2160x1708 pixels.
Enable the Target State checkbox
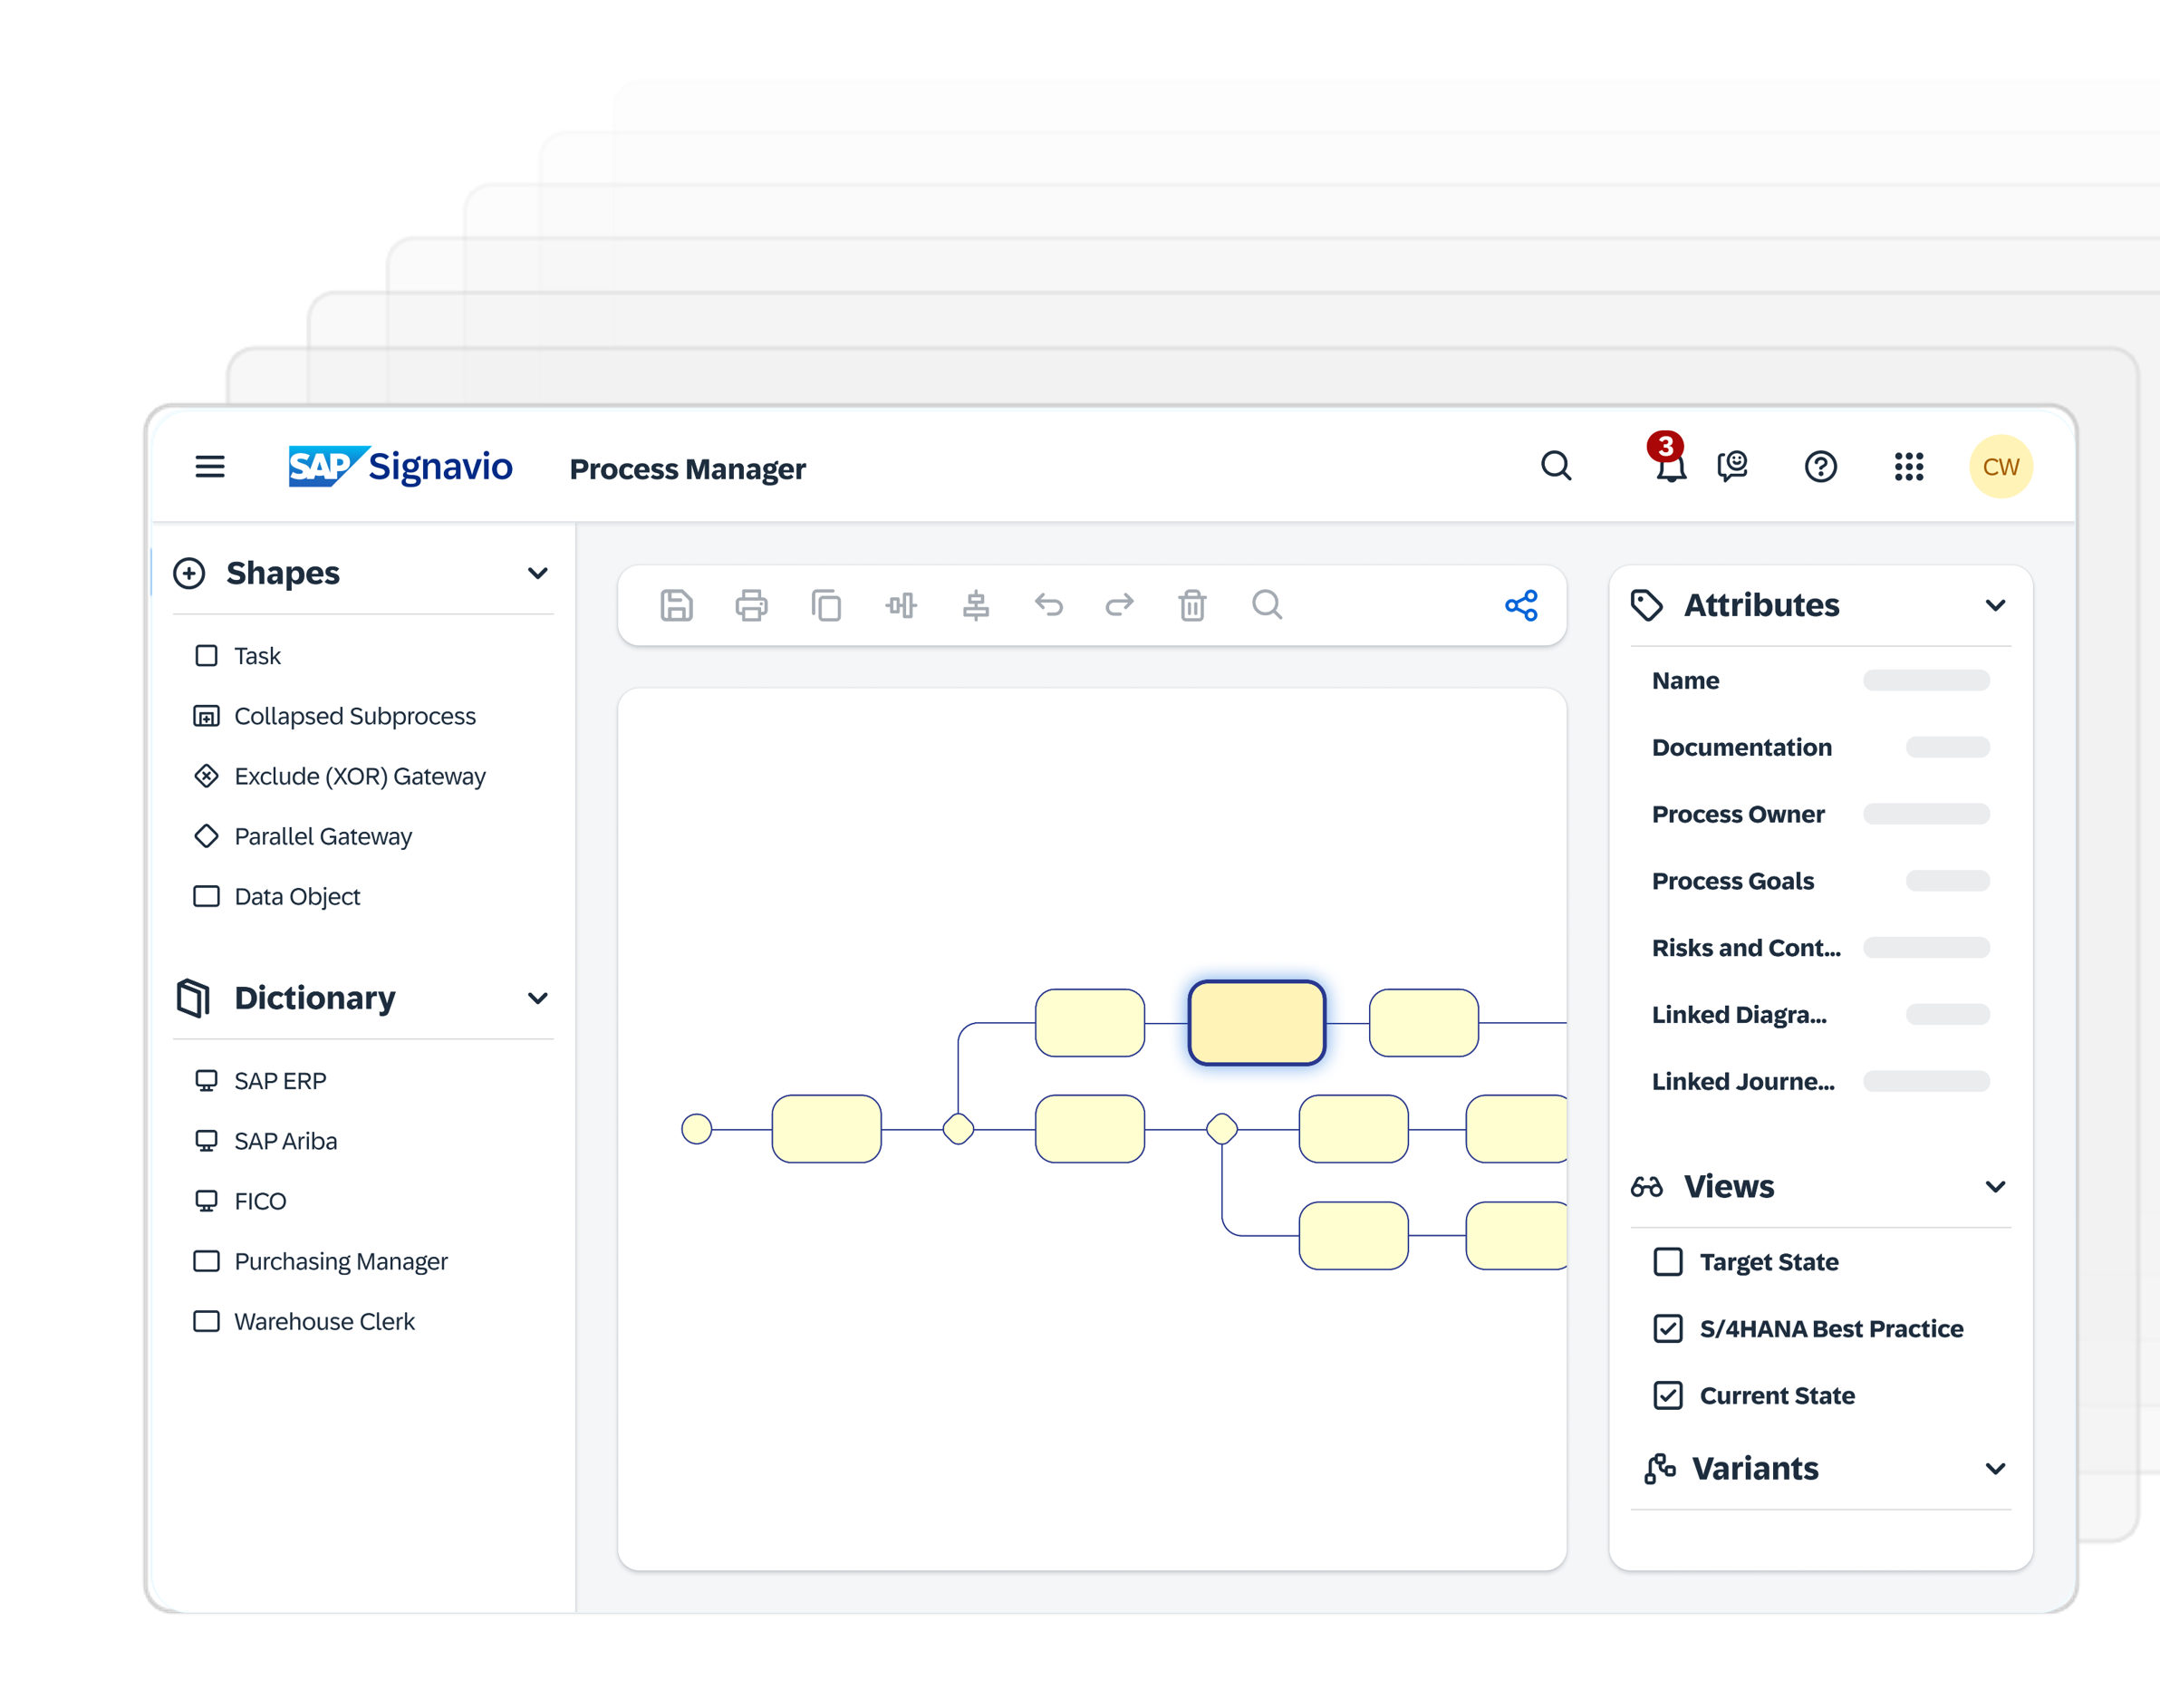coord(1667,1262)
